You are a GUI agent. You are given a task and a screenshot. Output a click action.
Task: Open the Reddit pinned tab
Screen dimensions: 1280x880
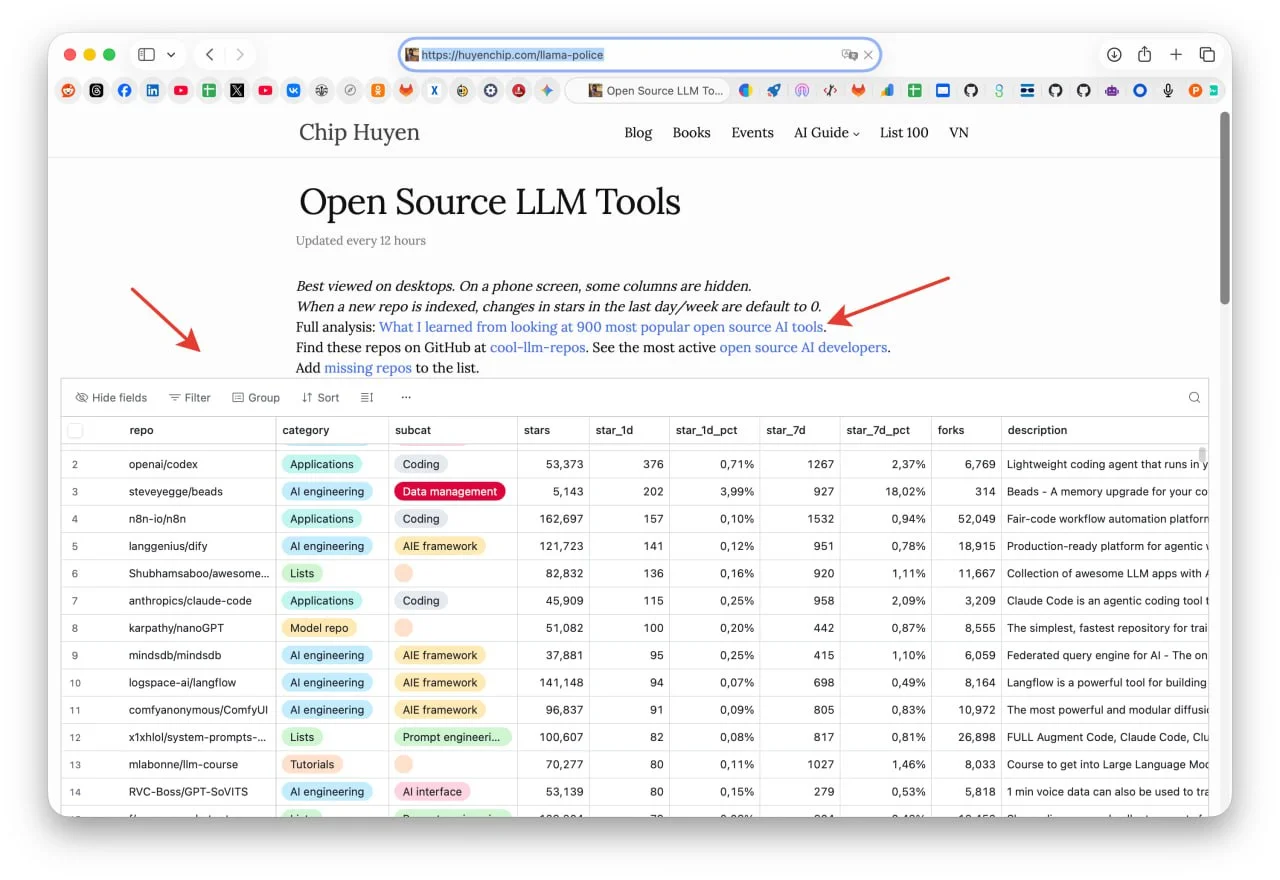[68, 90]
